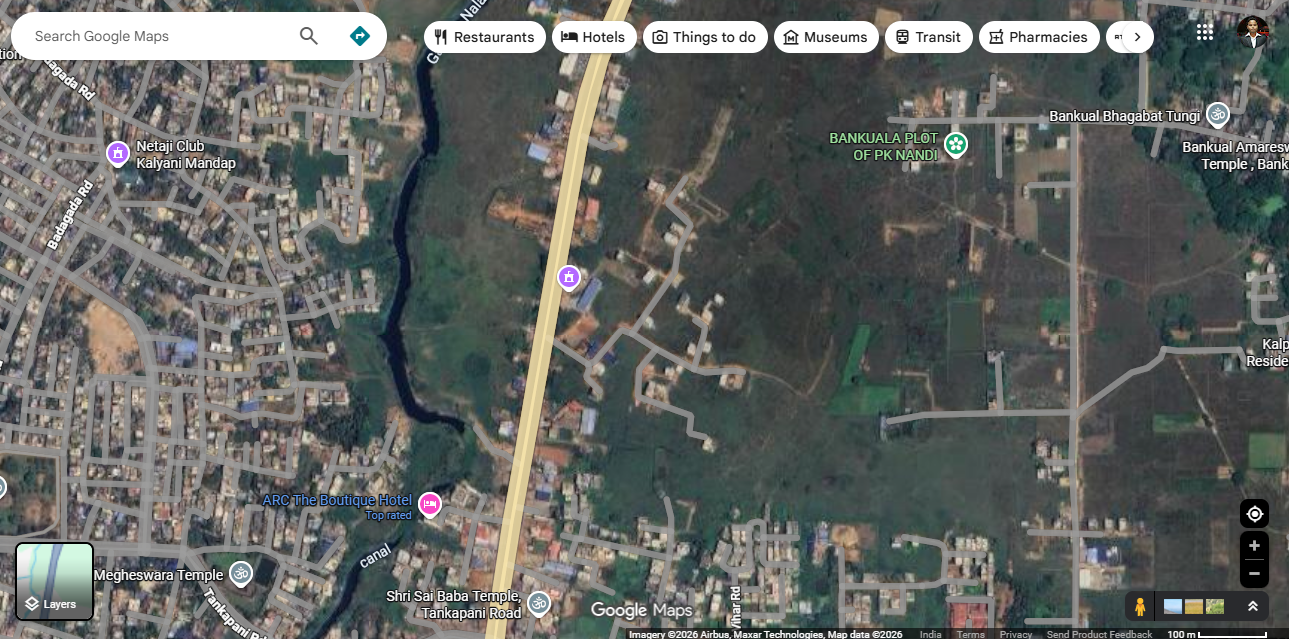This screenshot has width=1291, height=639.
Task: Open the Google account profile picture
Action: (x=1252, y=32)
